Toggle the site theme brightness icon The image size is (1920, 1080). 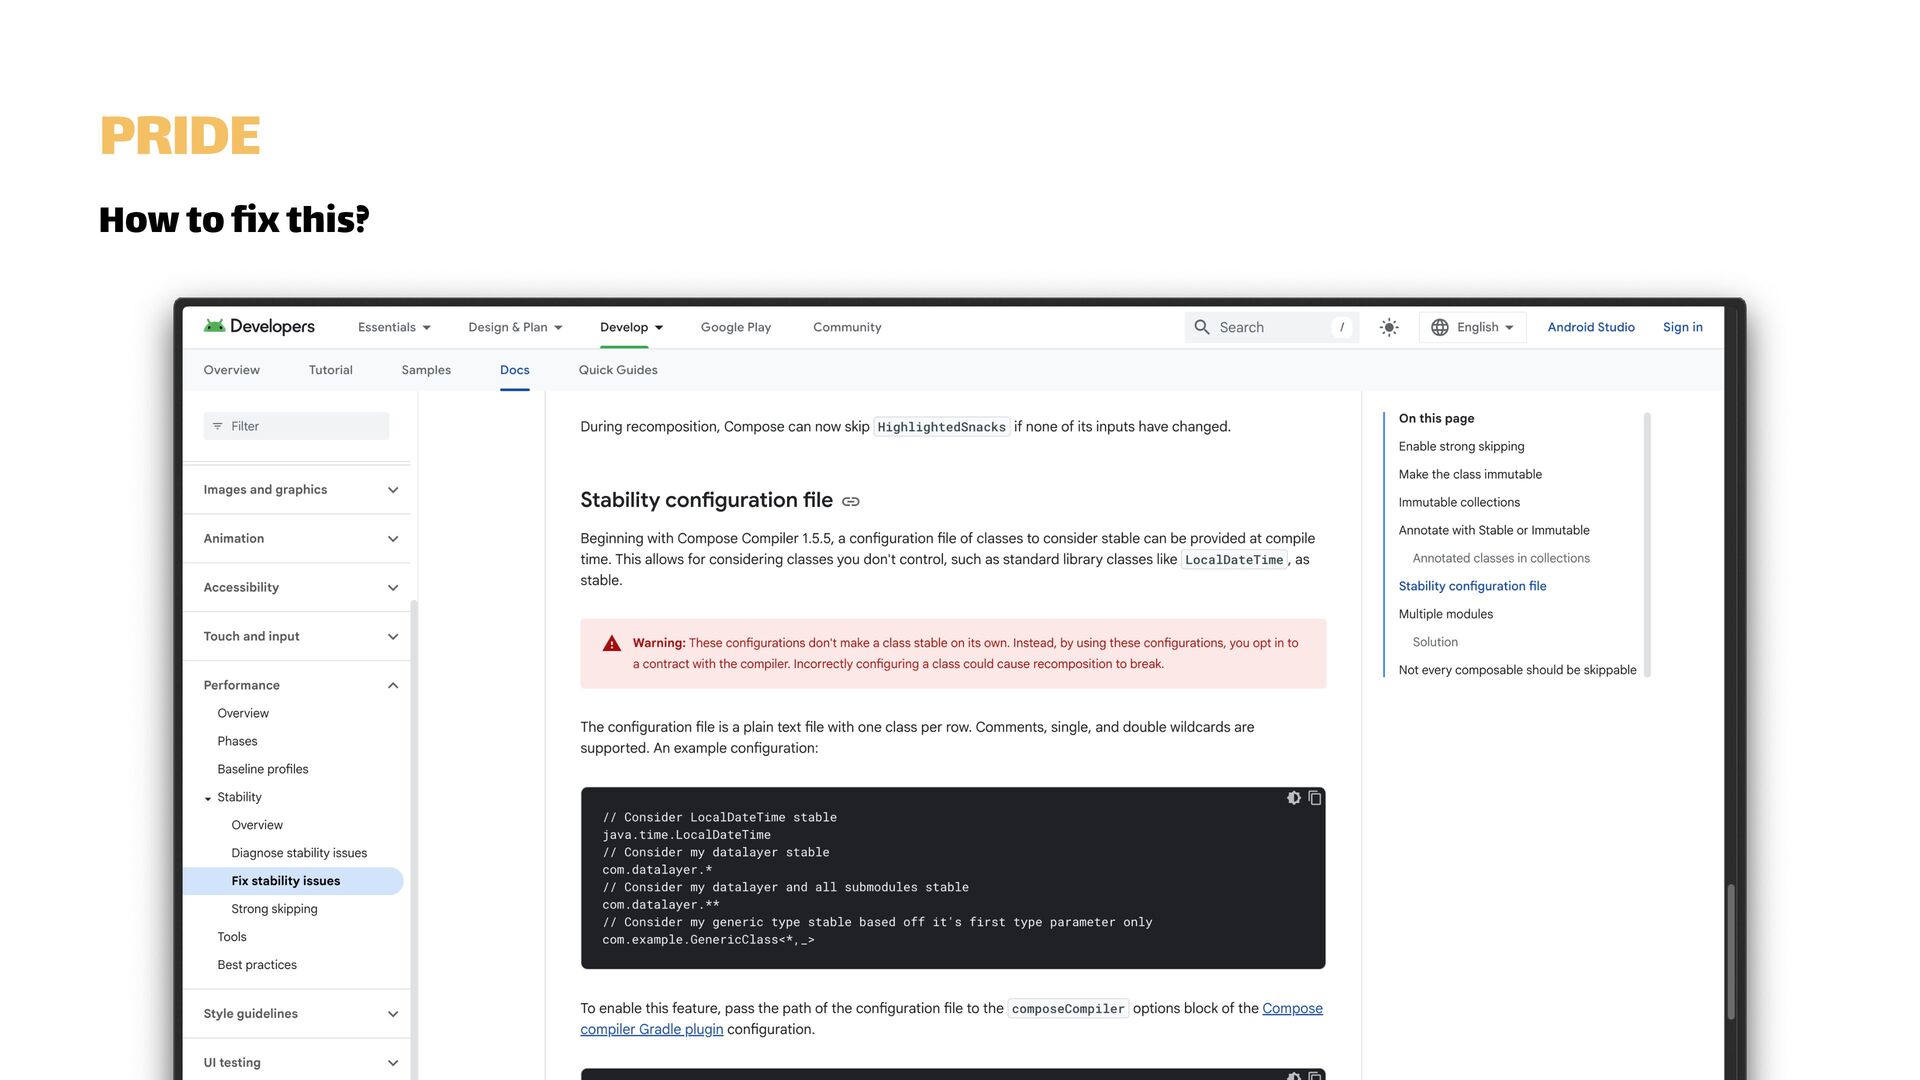[1389, 327]
